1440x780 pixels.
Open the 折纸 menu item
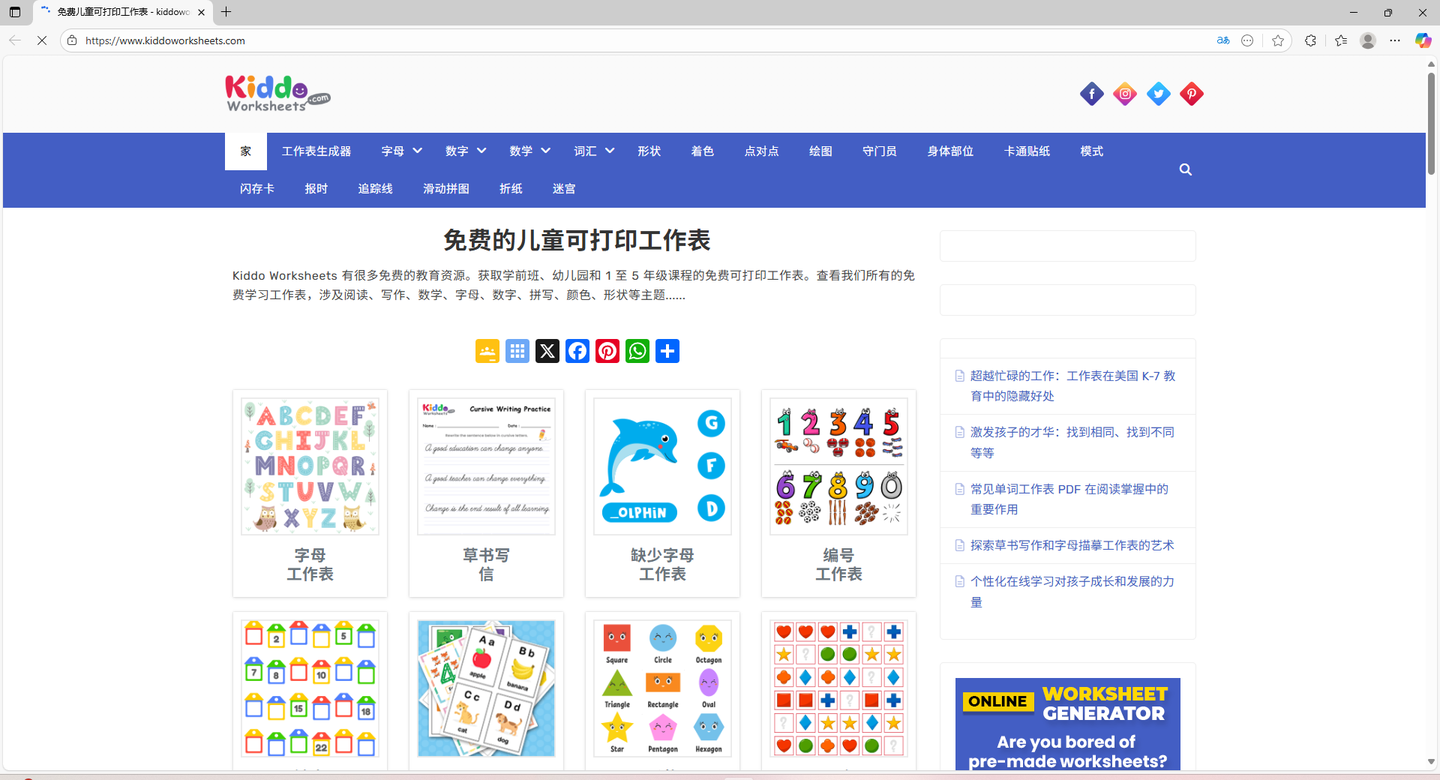click(x=511, y=188)
